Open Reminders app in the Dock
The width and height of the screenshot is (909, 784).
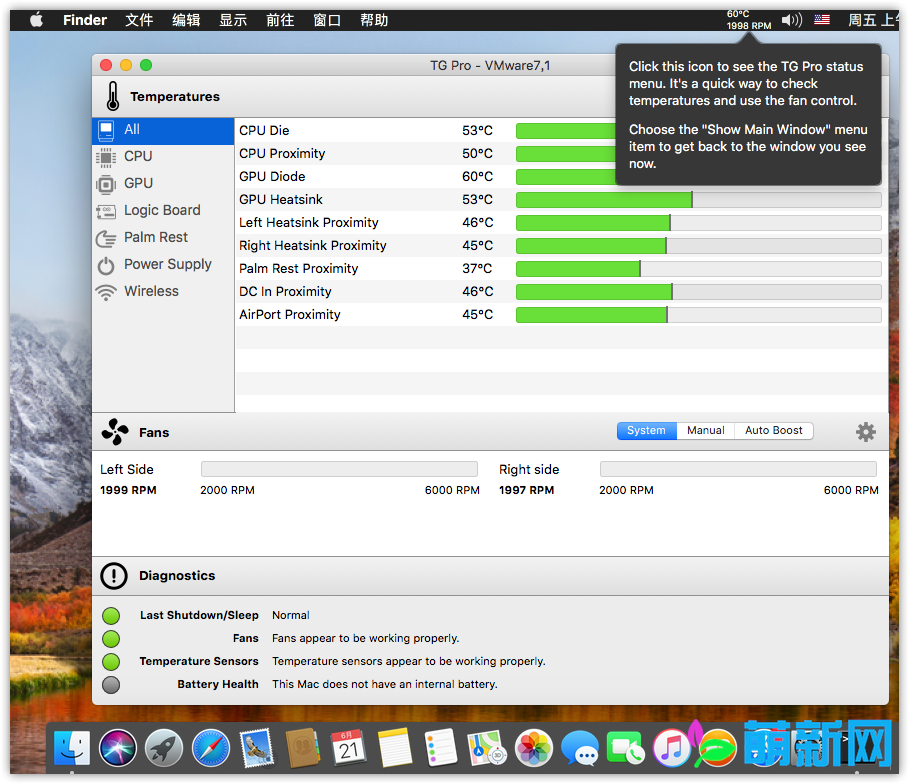pyautogui.click(x=441, y=748)
